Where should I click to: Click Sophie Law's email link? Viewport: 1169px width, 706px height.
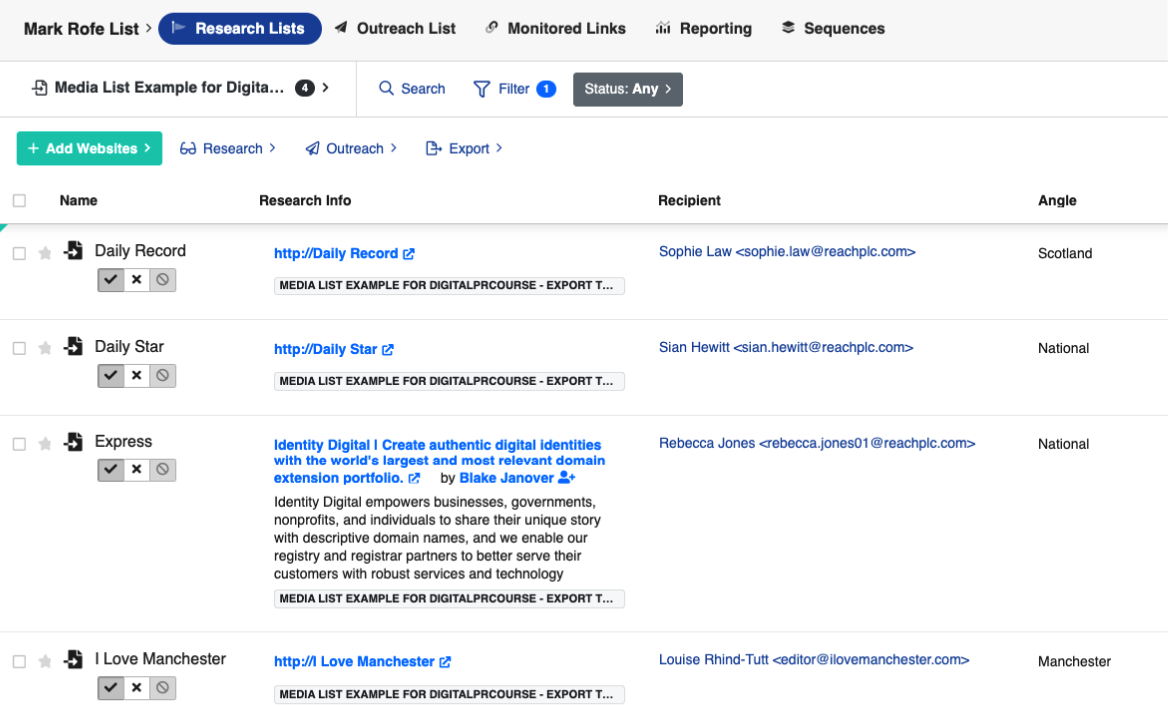787,251
